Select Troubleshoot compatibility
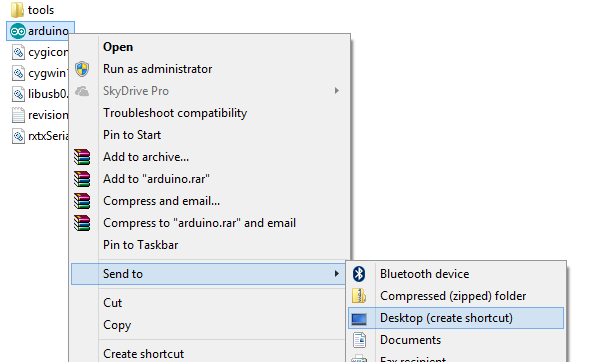The width and height of the screenshot is (599, 362). pos(175,113)
